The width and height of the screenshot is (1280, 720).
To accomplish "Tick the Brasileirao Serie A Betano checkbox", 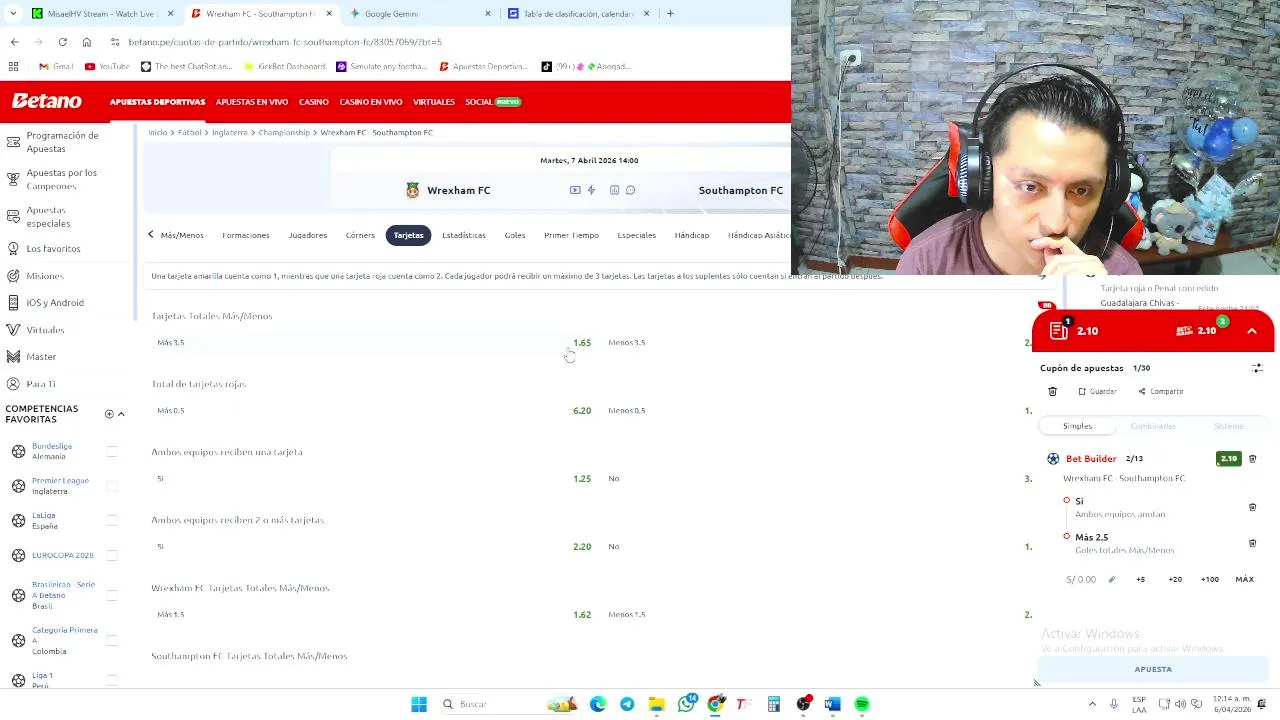I will pos(112,595).
